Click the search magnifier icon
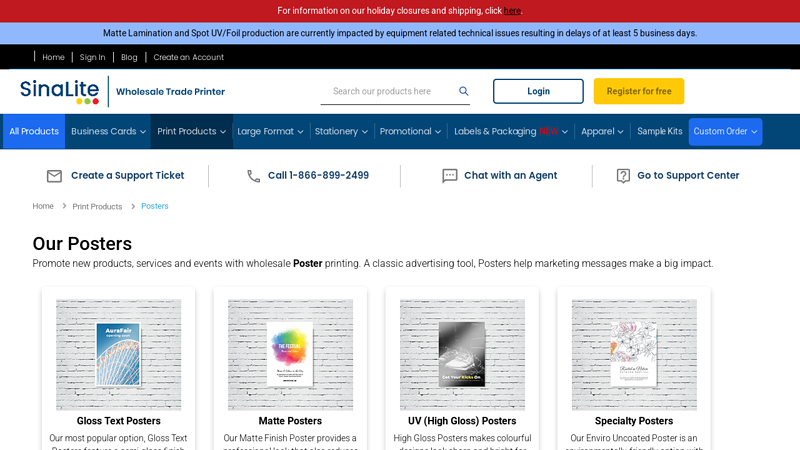This screenshot has height=450, width=800. (x=463, y=91)
